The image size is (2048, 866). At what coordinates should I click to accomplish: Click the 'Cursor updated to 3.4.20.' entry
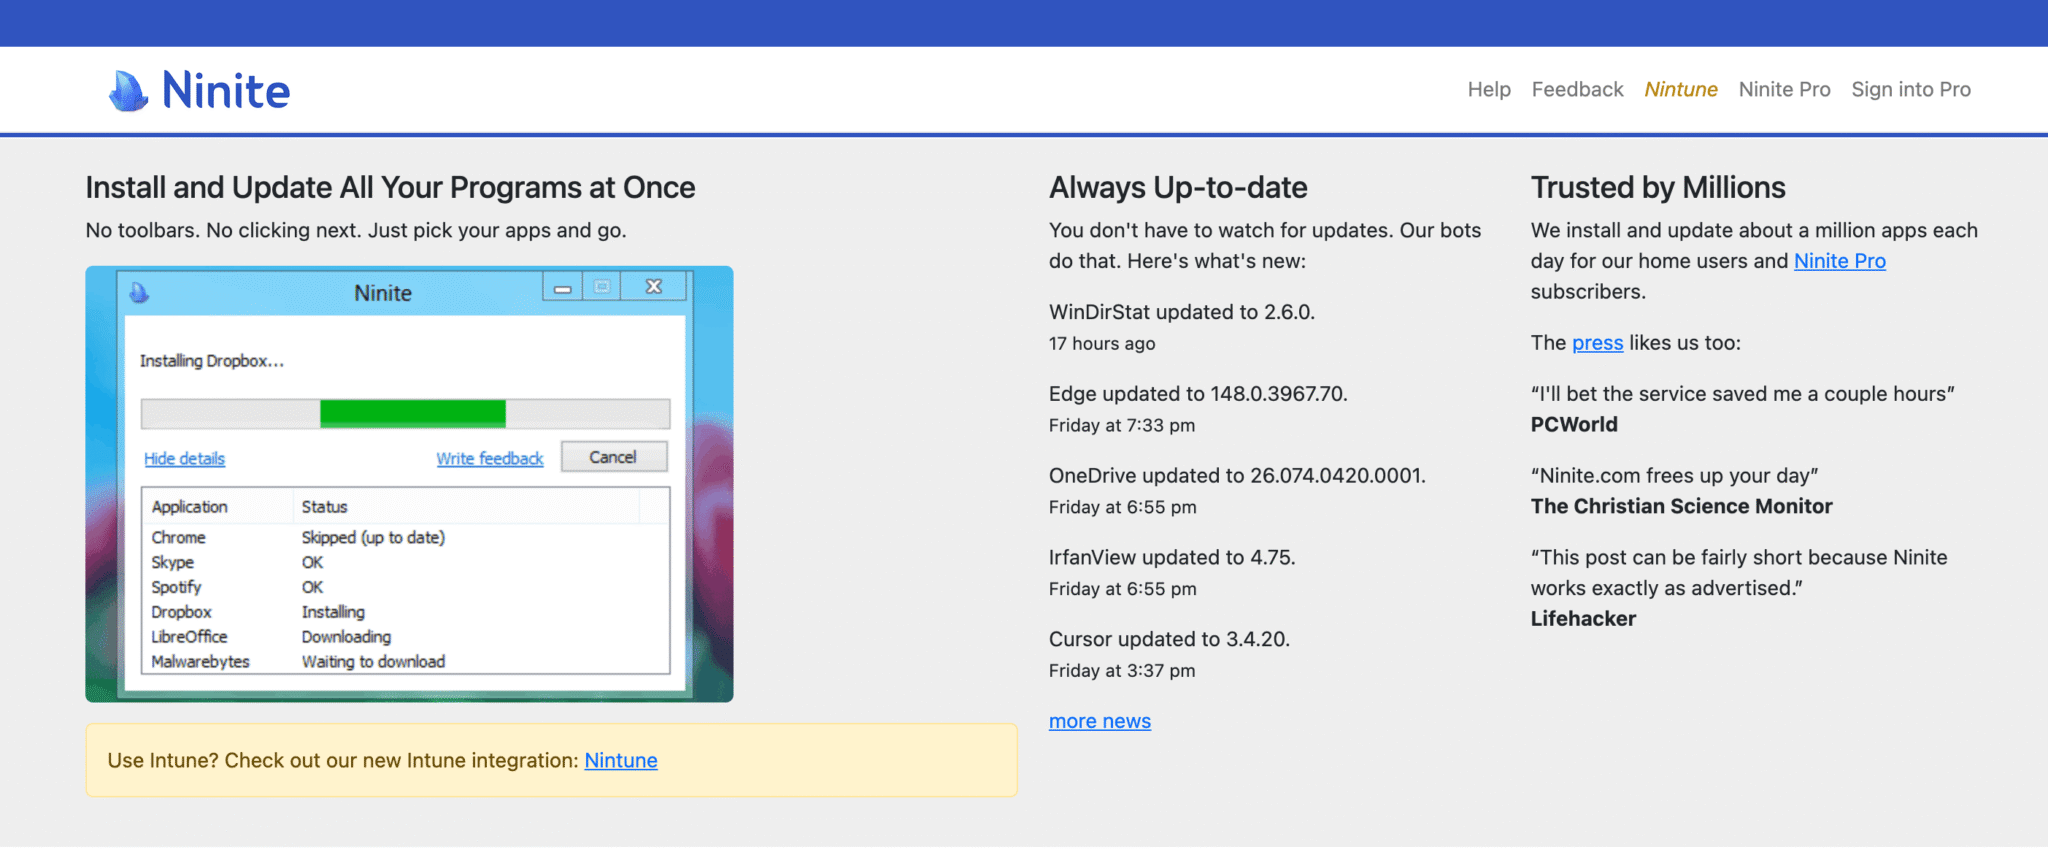pyautogui.click(x=1169, y=640)
